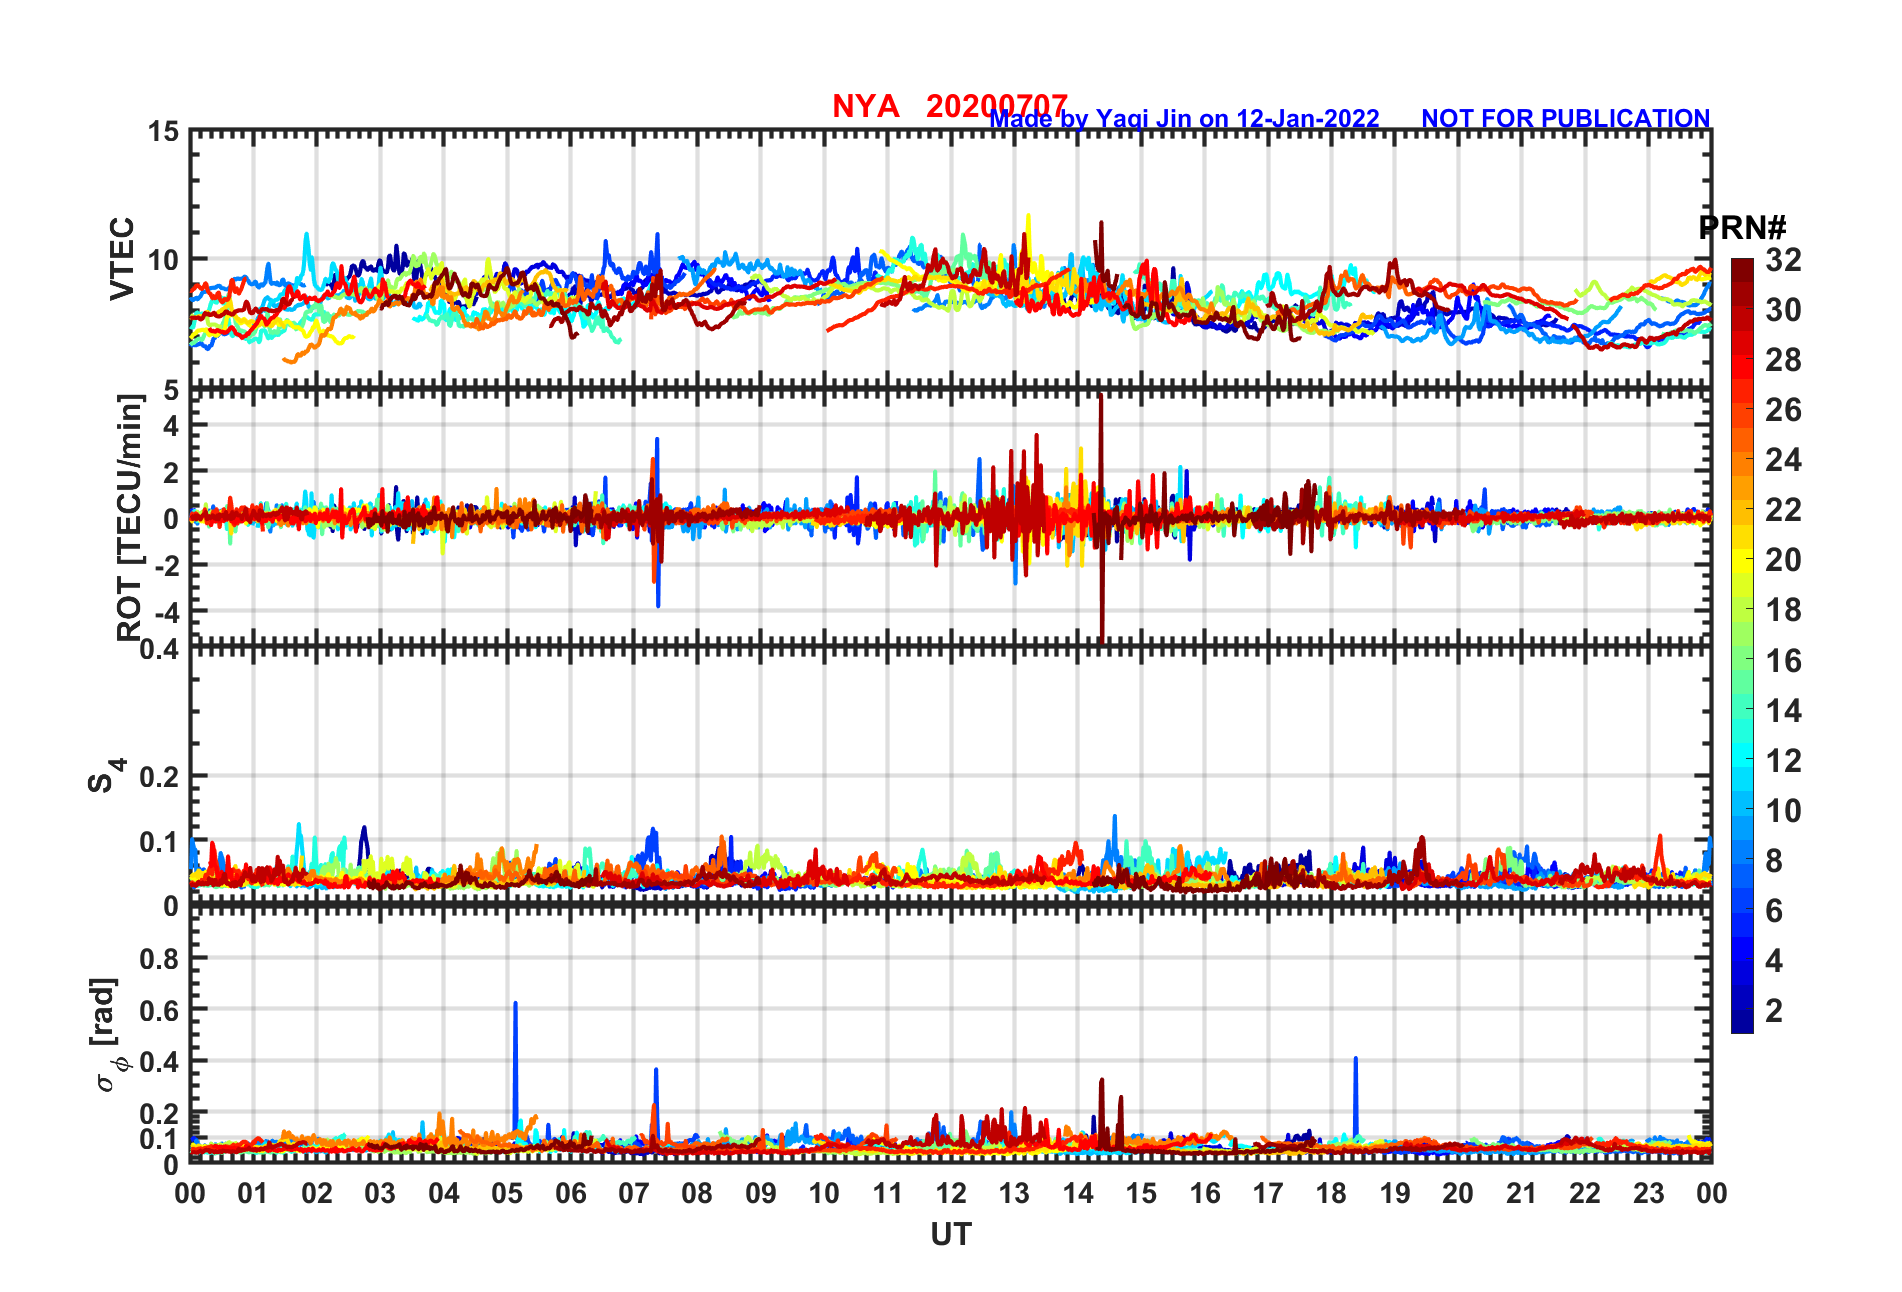Image resolution: width=1902 pixels, height=1292 pixels.
Task: Click the ROT [TECU/min] axis label
Action: click(129, 517)
